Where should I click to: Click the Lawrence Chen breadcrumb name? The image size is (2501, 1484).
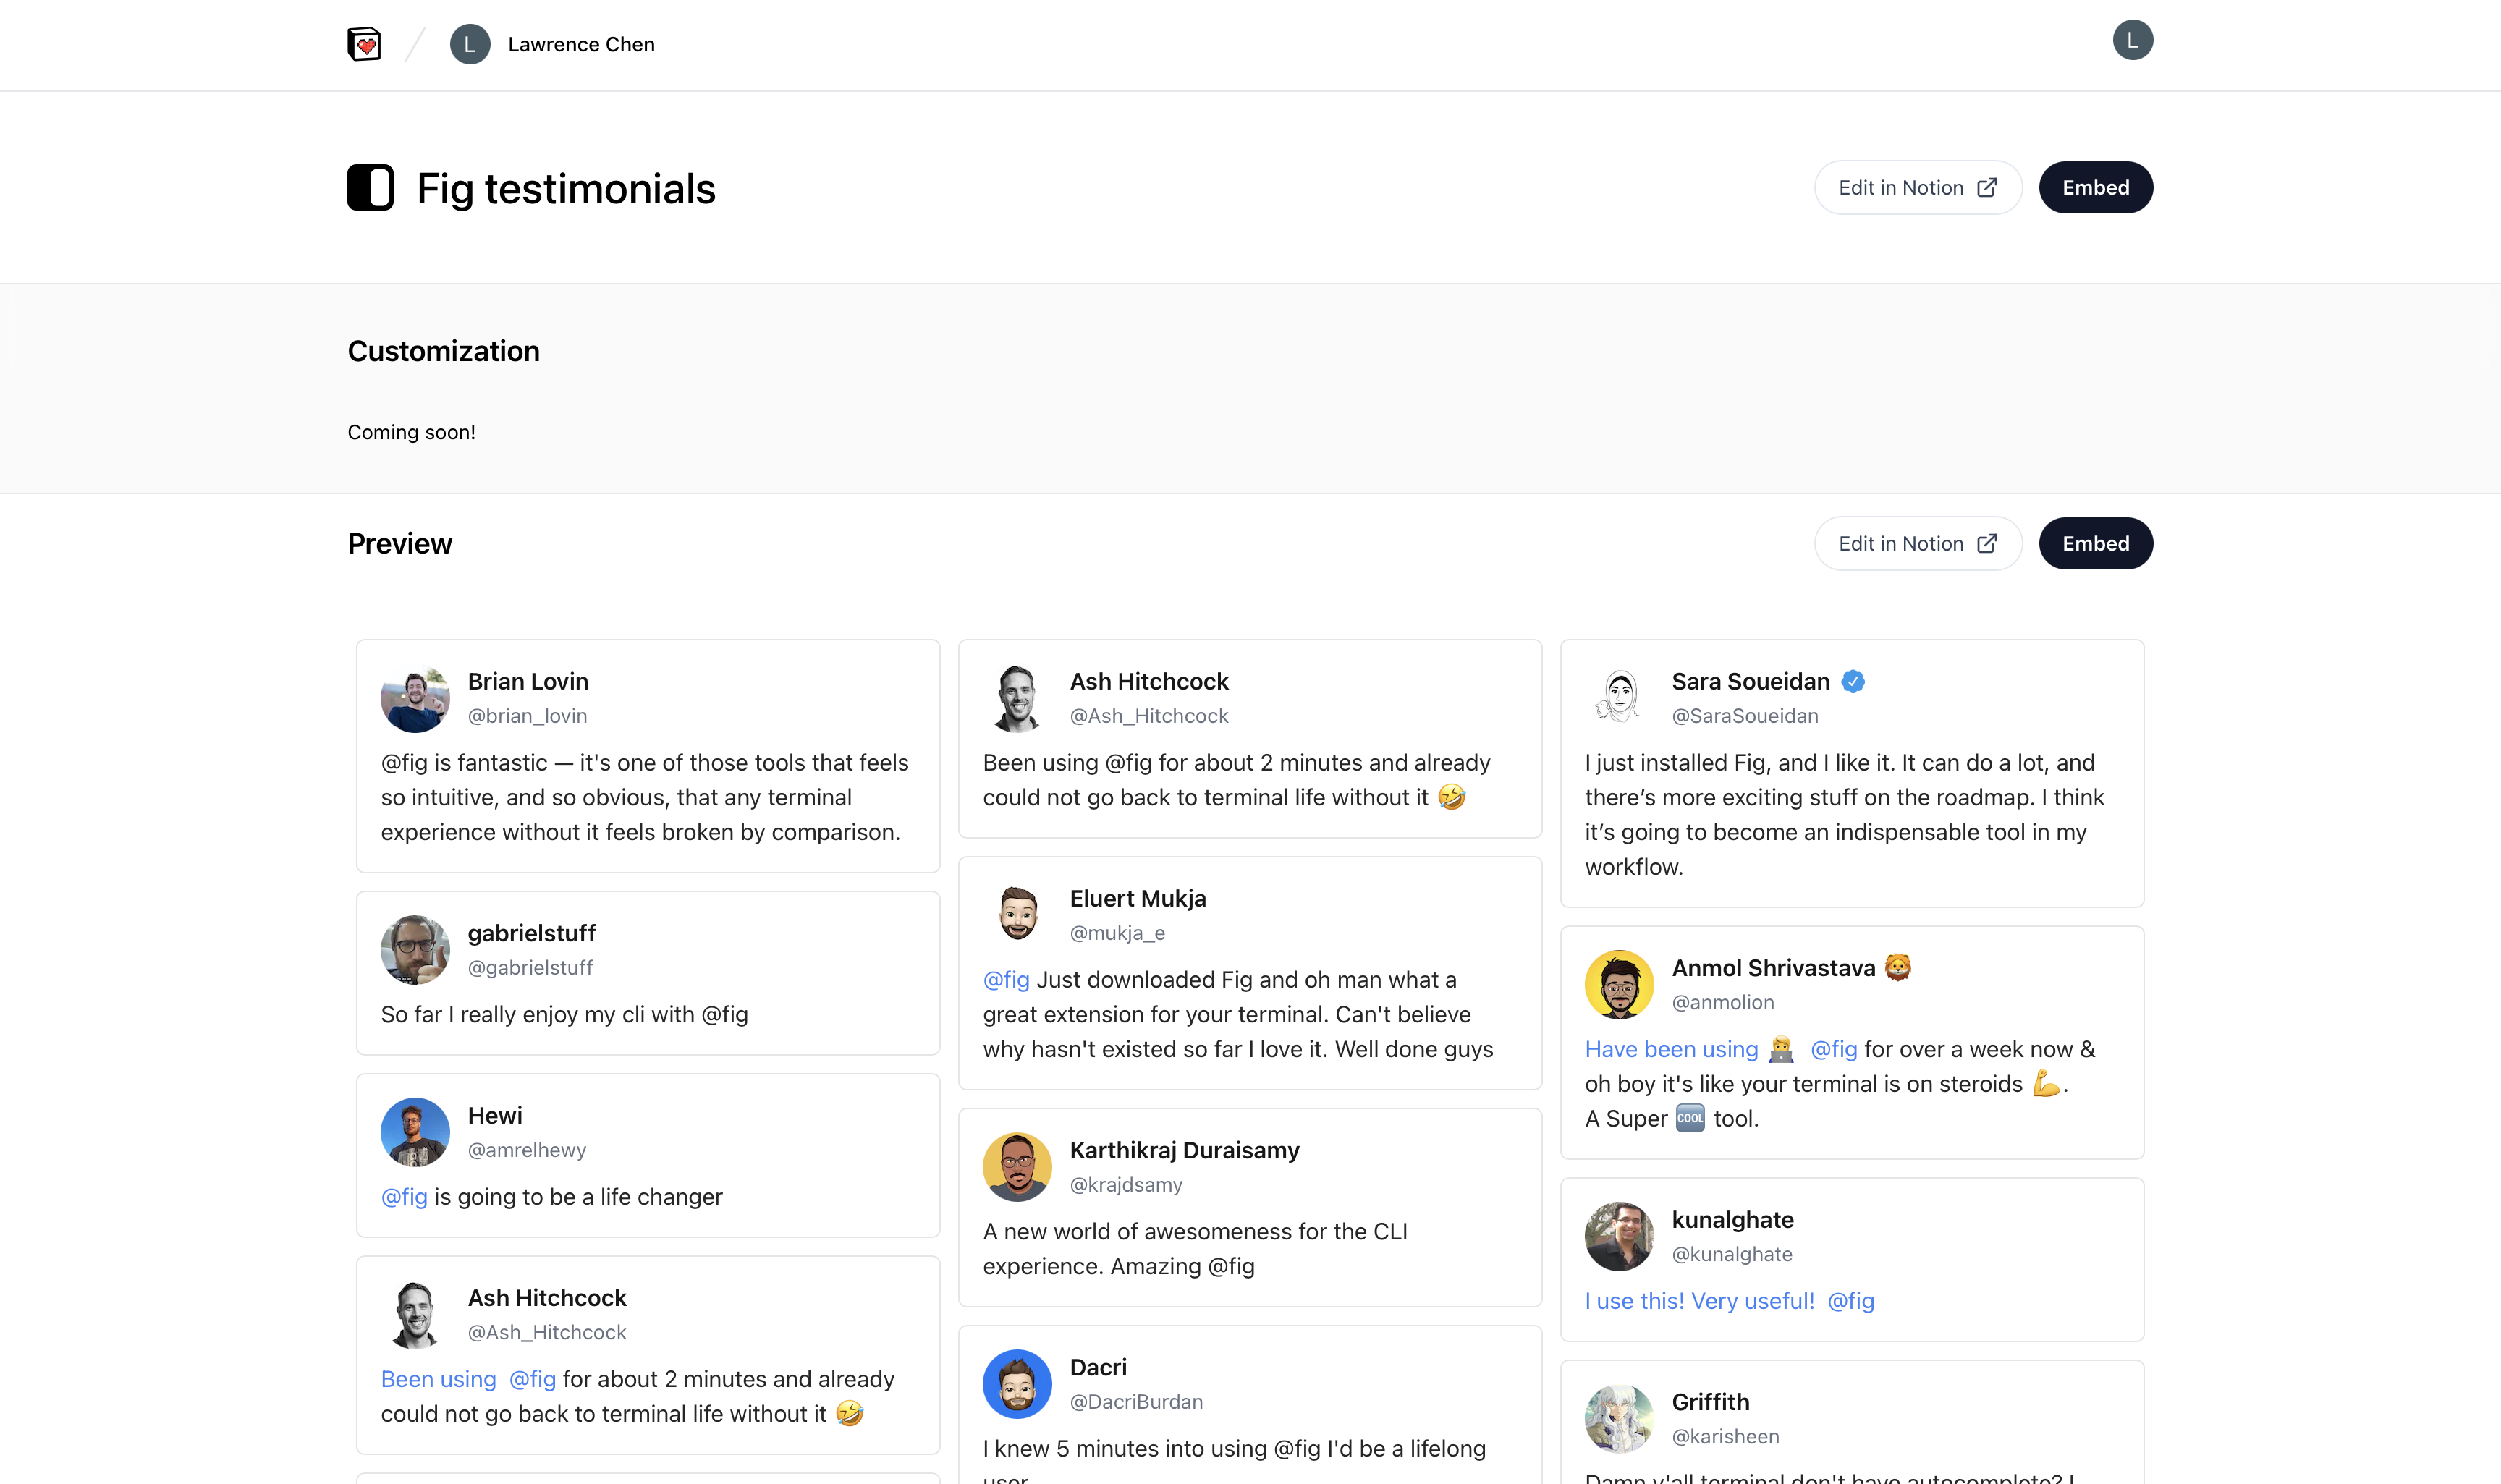click(581, 44)
